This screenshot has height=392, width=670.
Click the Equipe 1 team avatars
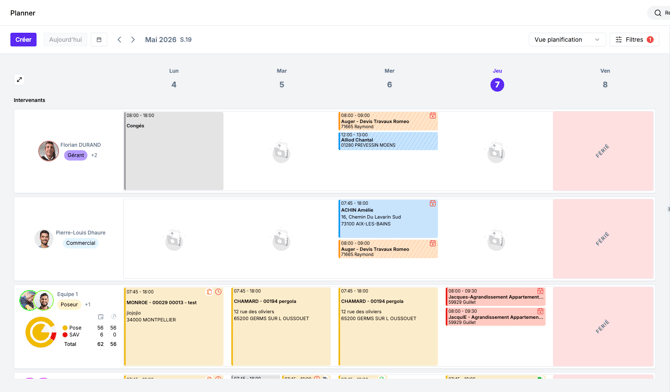(36, 301)
